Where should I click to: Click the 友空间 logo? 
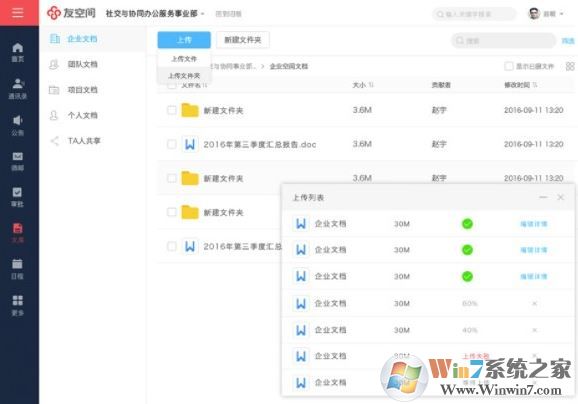pos(71,13)
